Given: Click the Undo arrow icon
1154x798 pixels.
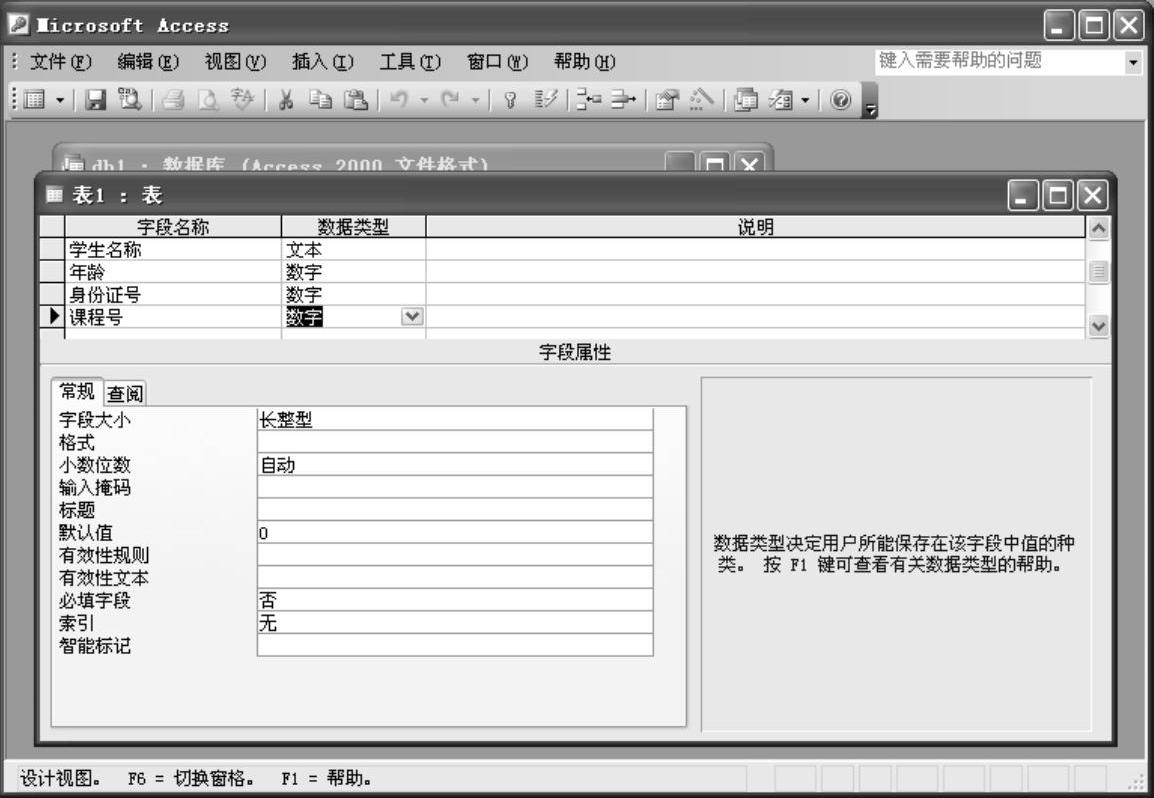Looking at the screenshot, I should click(x=398, y=99).
